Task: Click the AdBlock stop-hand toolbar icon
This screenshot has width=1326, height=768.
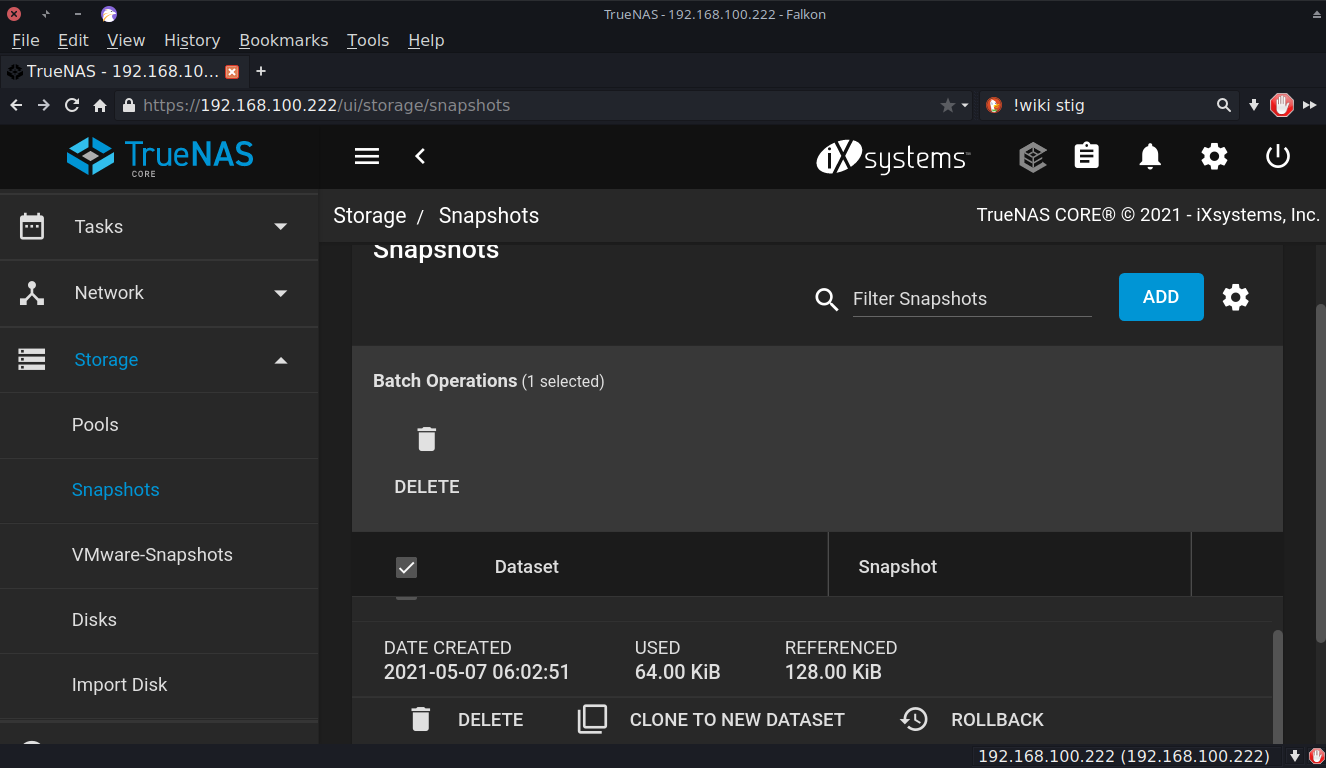Action: tap(1282, 104)
